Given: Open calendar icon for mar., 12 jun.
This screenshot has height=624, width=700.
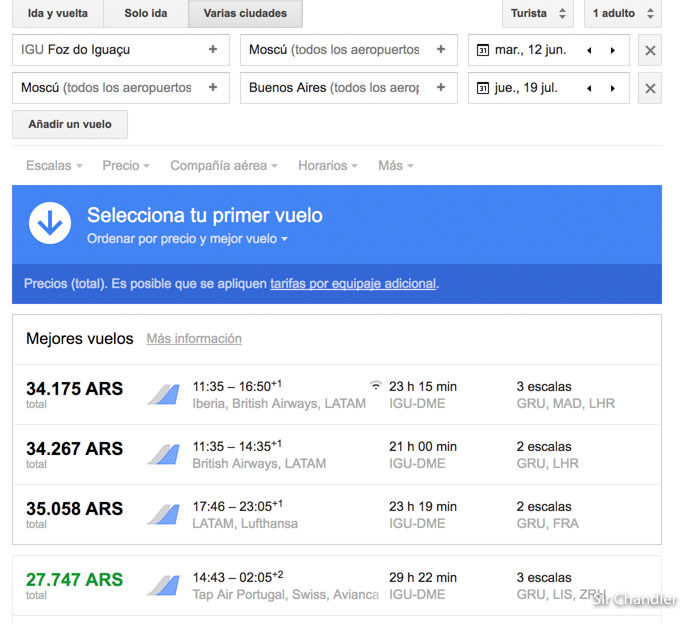Looking at the screenshot, I should (483, 50).
